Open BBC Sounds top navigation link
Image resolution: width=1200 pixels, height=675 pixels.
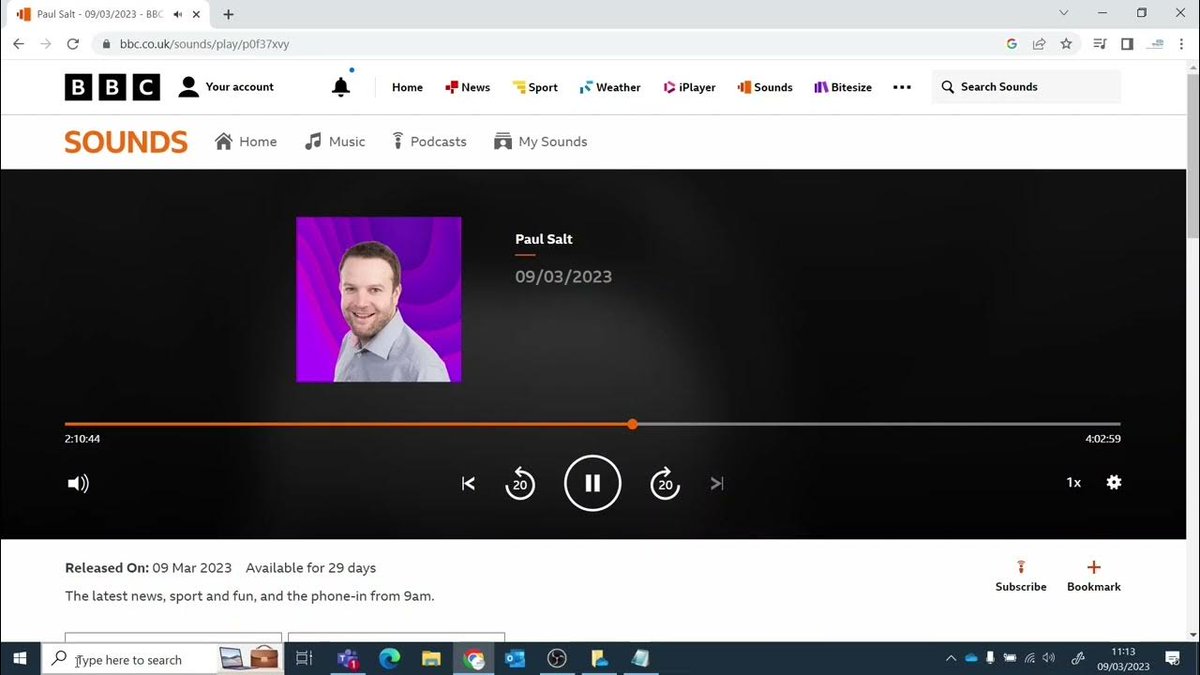coord(765,87)
